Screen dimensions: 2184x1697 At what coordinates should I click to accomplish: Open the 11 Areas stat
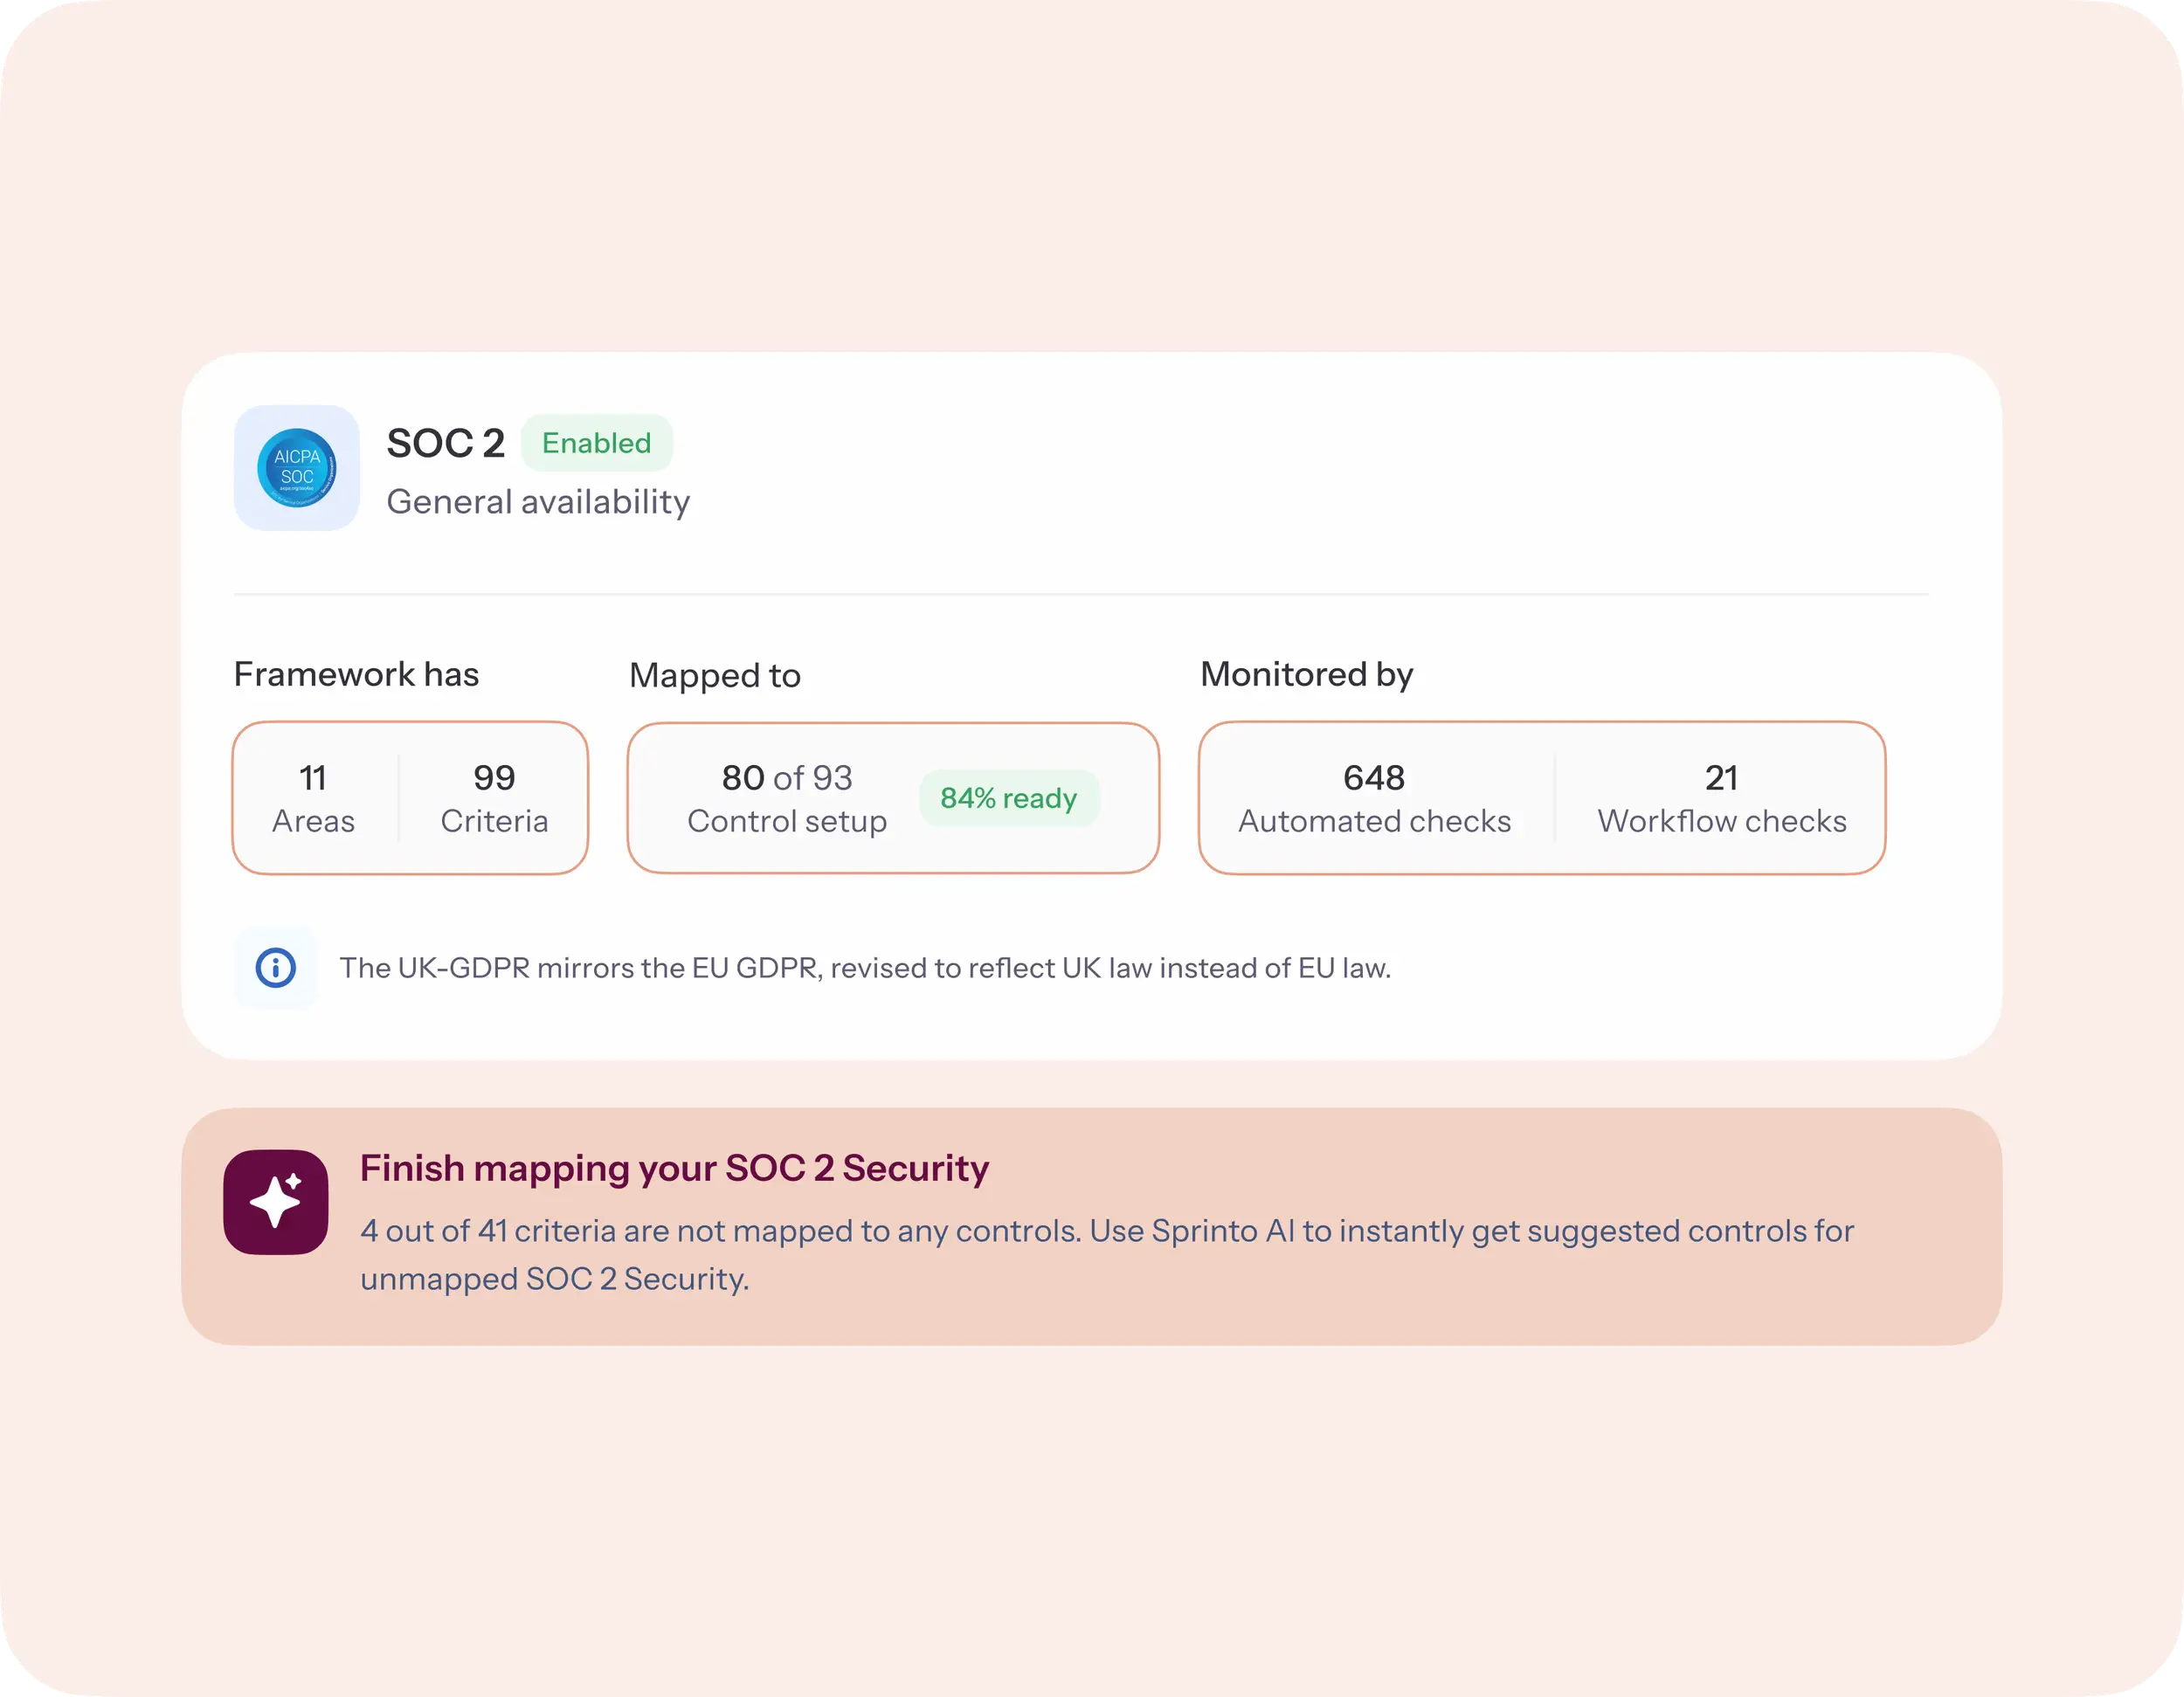click(x=313, y=798)
